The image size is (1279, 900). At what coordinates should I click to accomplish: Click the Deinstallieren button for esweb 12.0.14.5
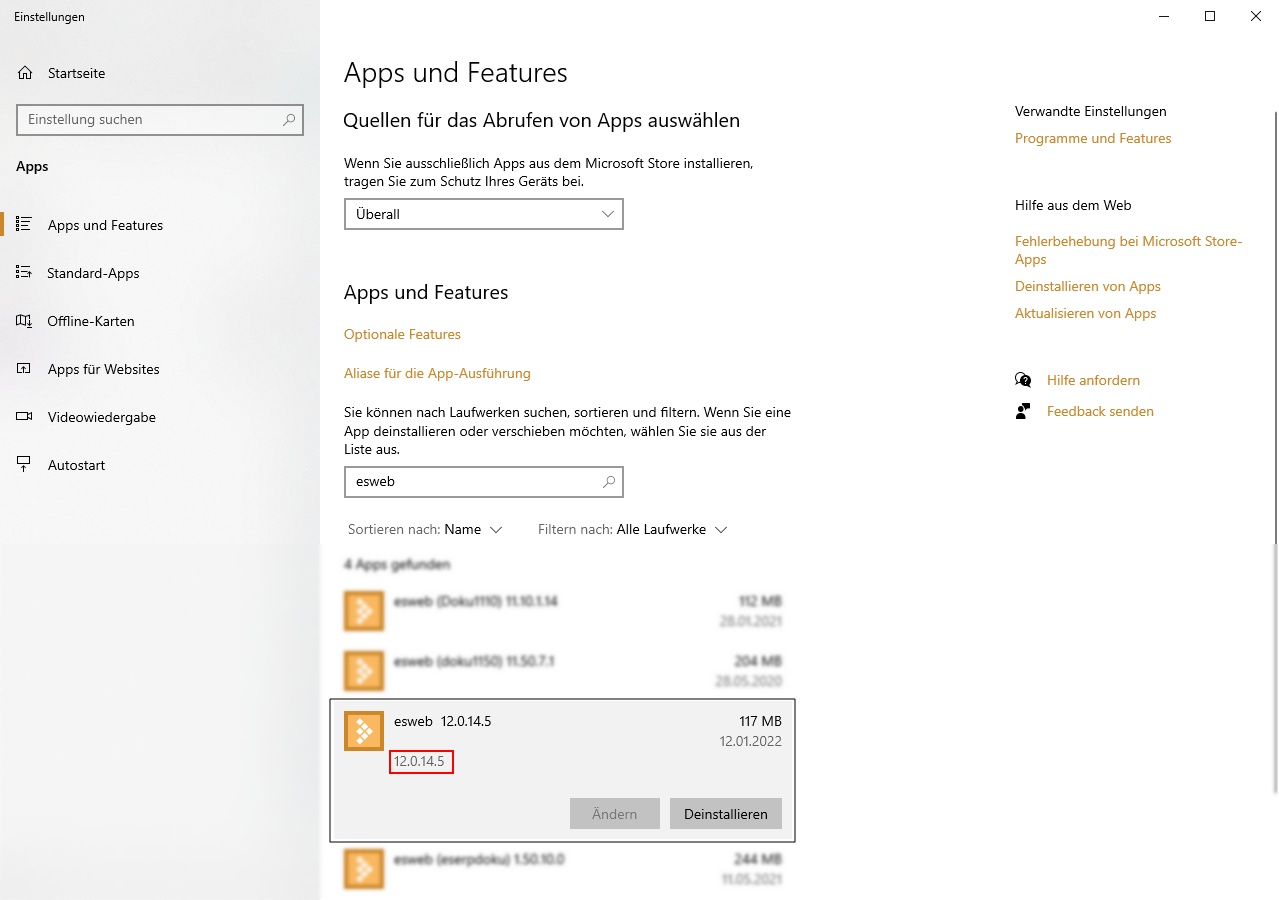coord(726,814)
